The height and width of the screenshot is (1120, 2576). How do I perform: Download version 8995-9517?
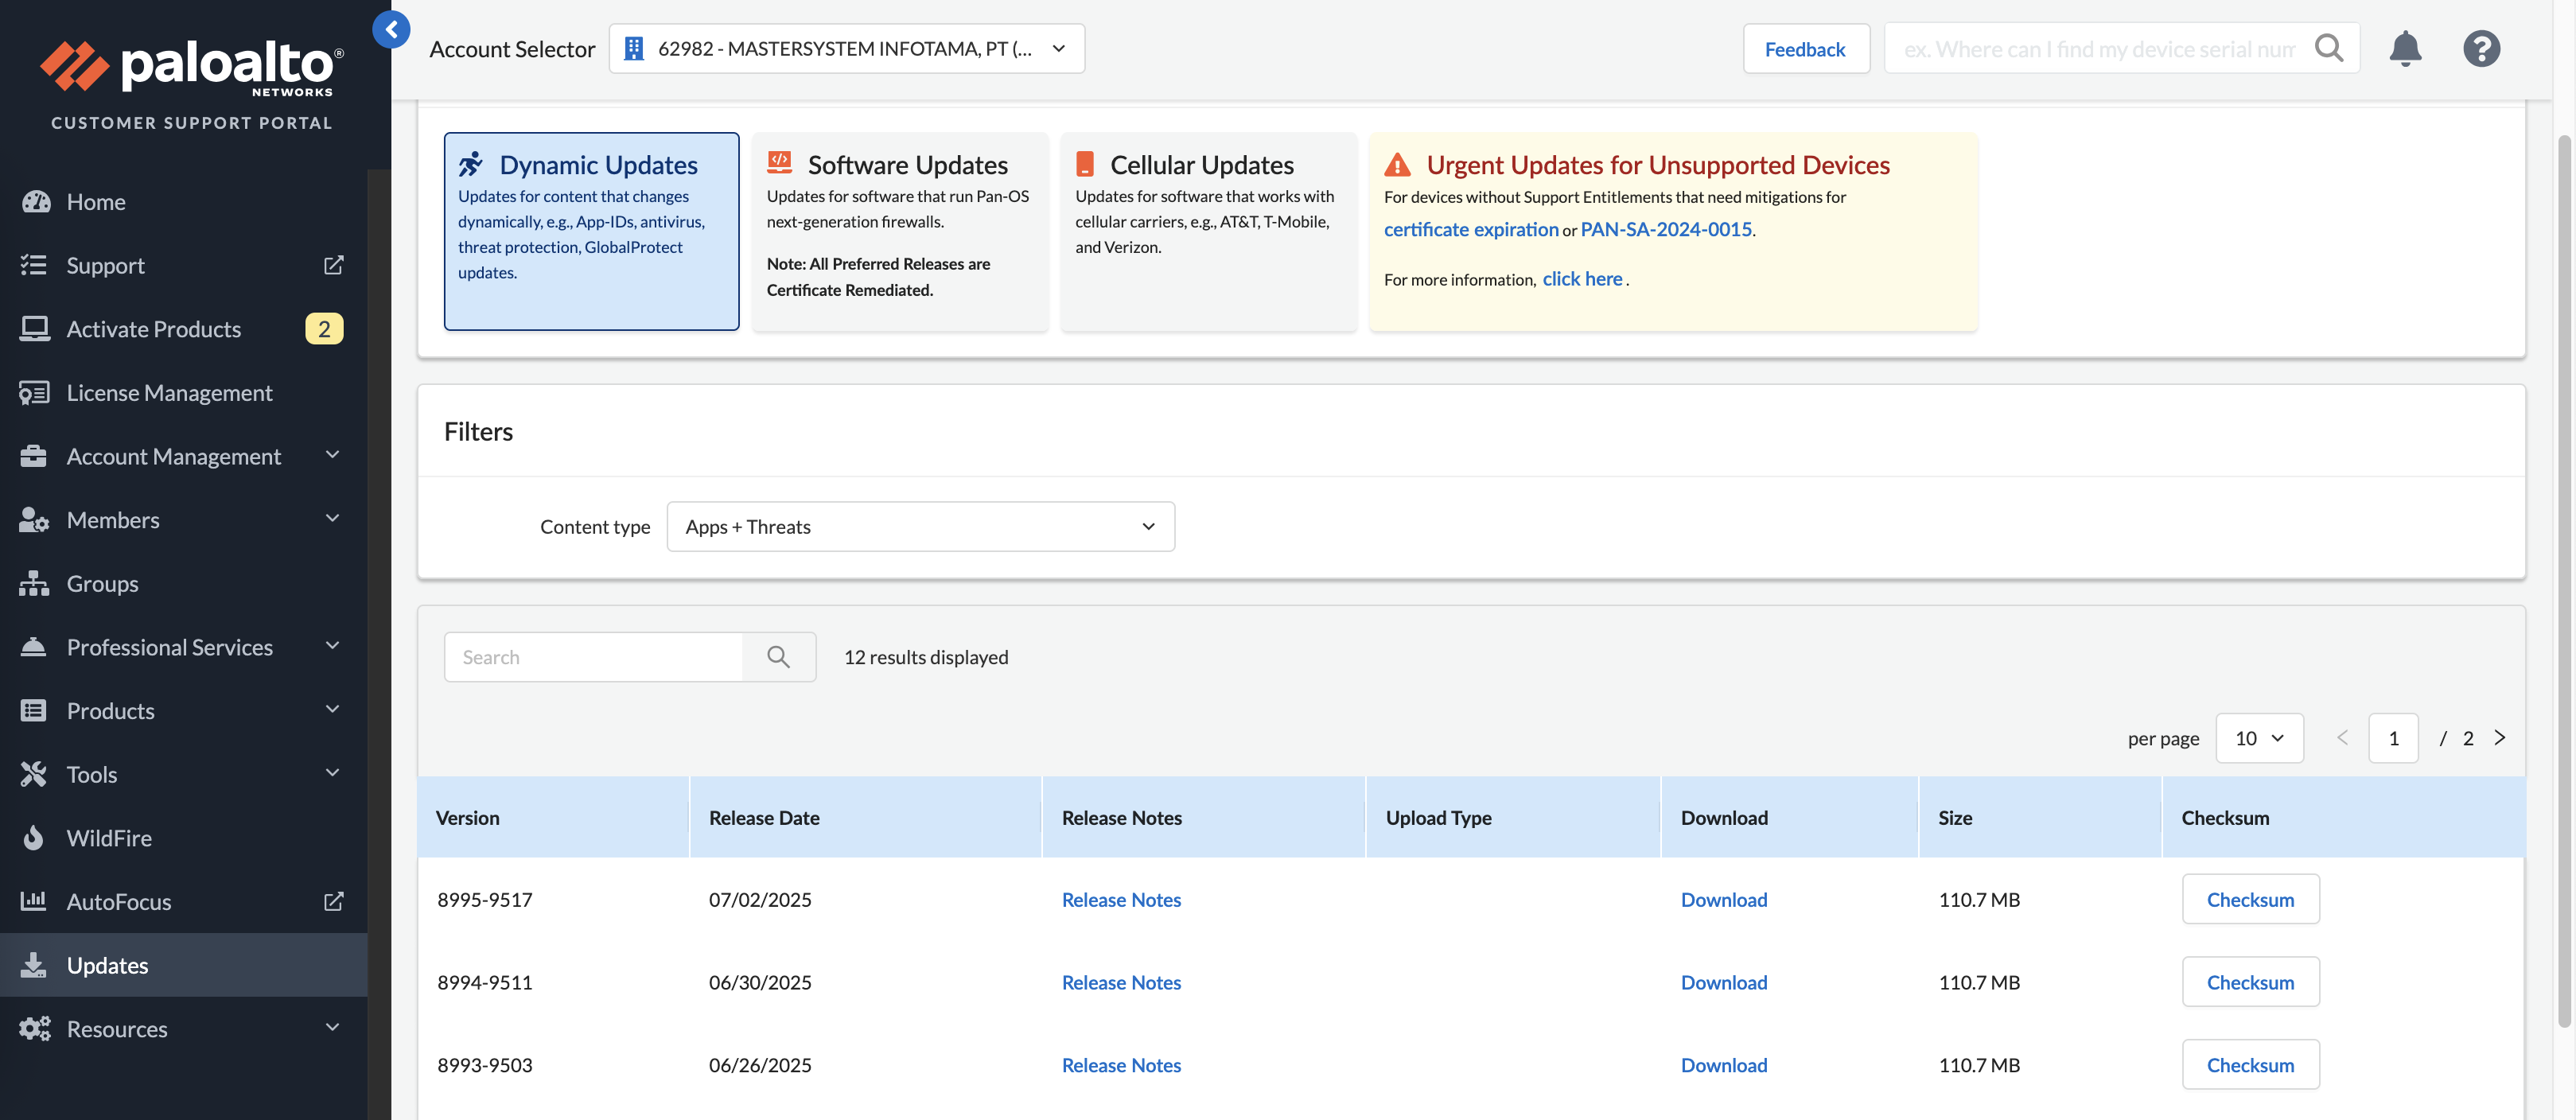click(x=1723, y=900)
